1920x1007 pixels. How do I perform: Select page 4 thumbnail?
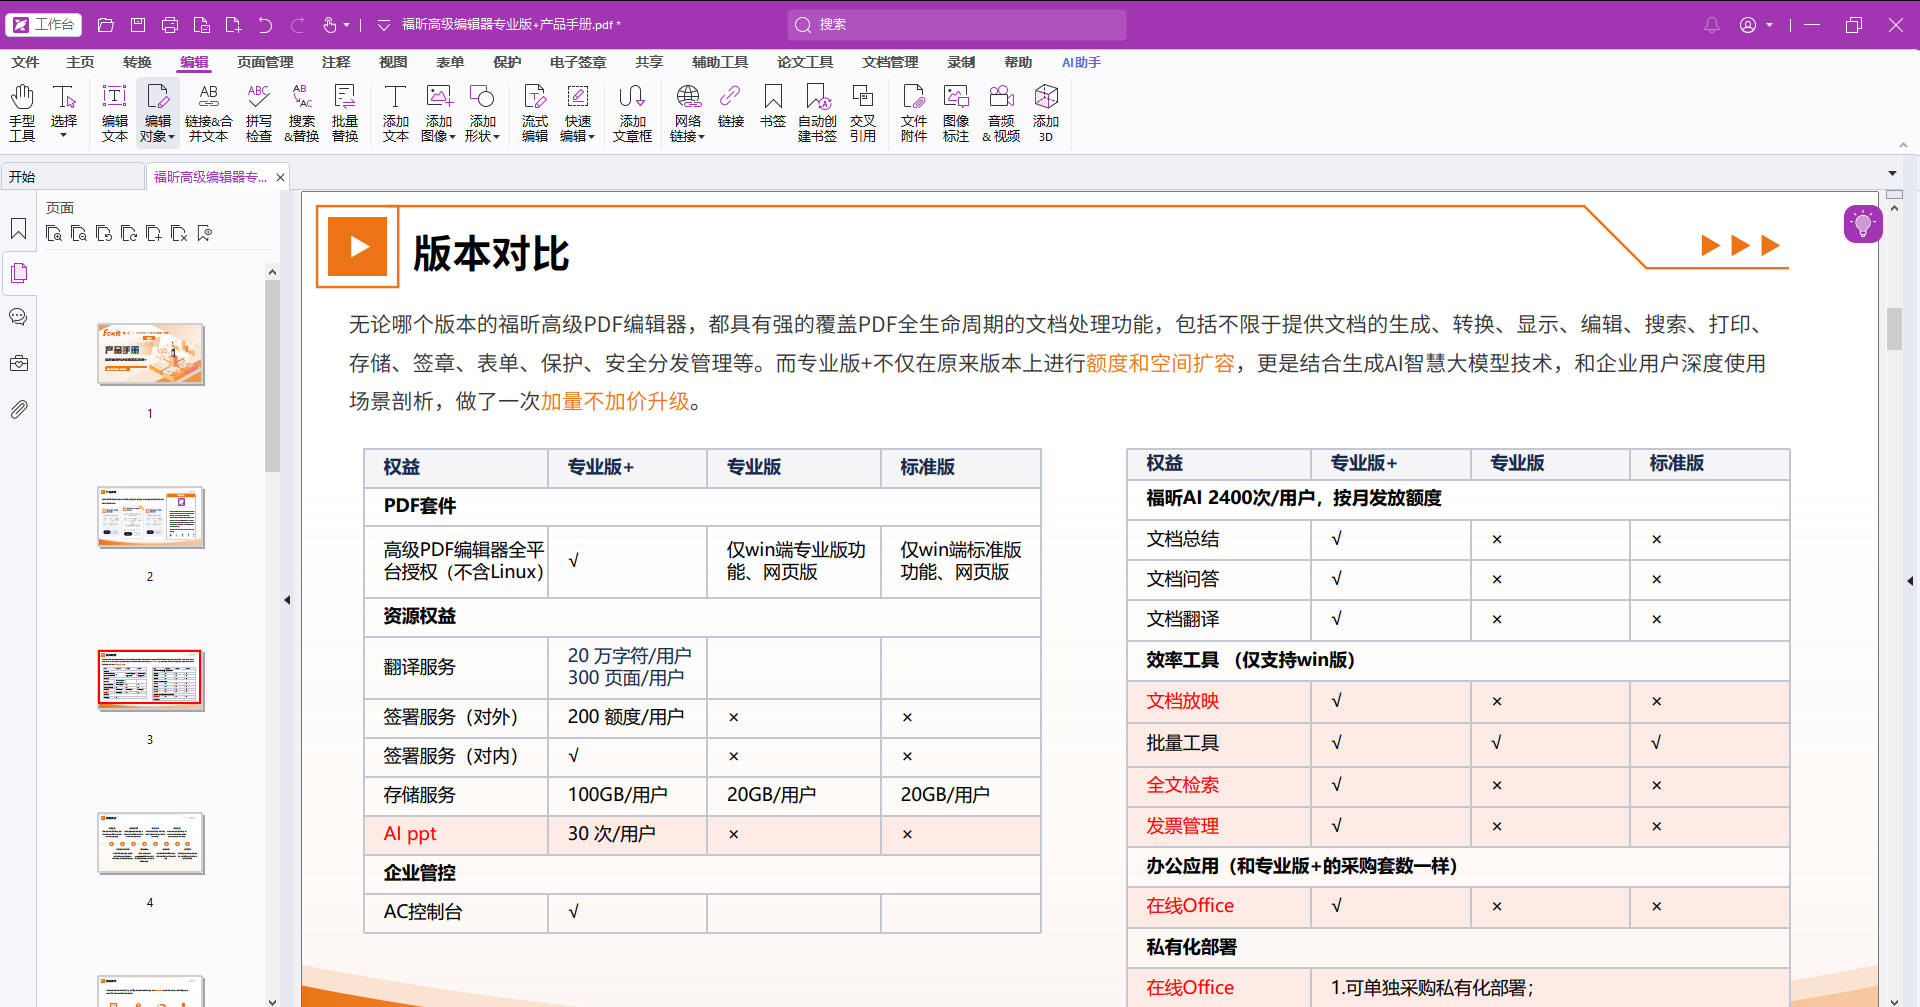(x=150, y=843)
